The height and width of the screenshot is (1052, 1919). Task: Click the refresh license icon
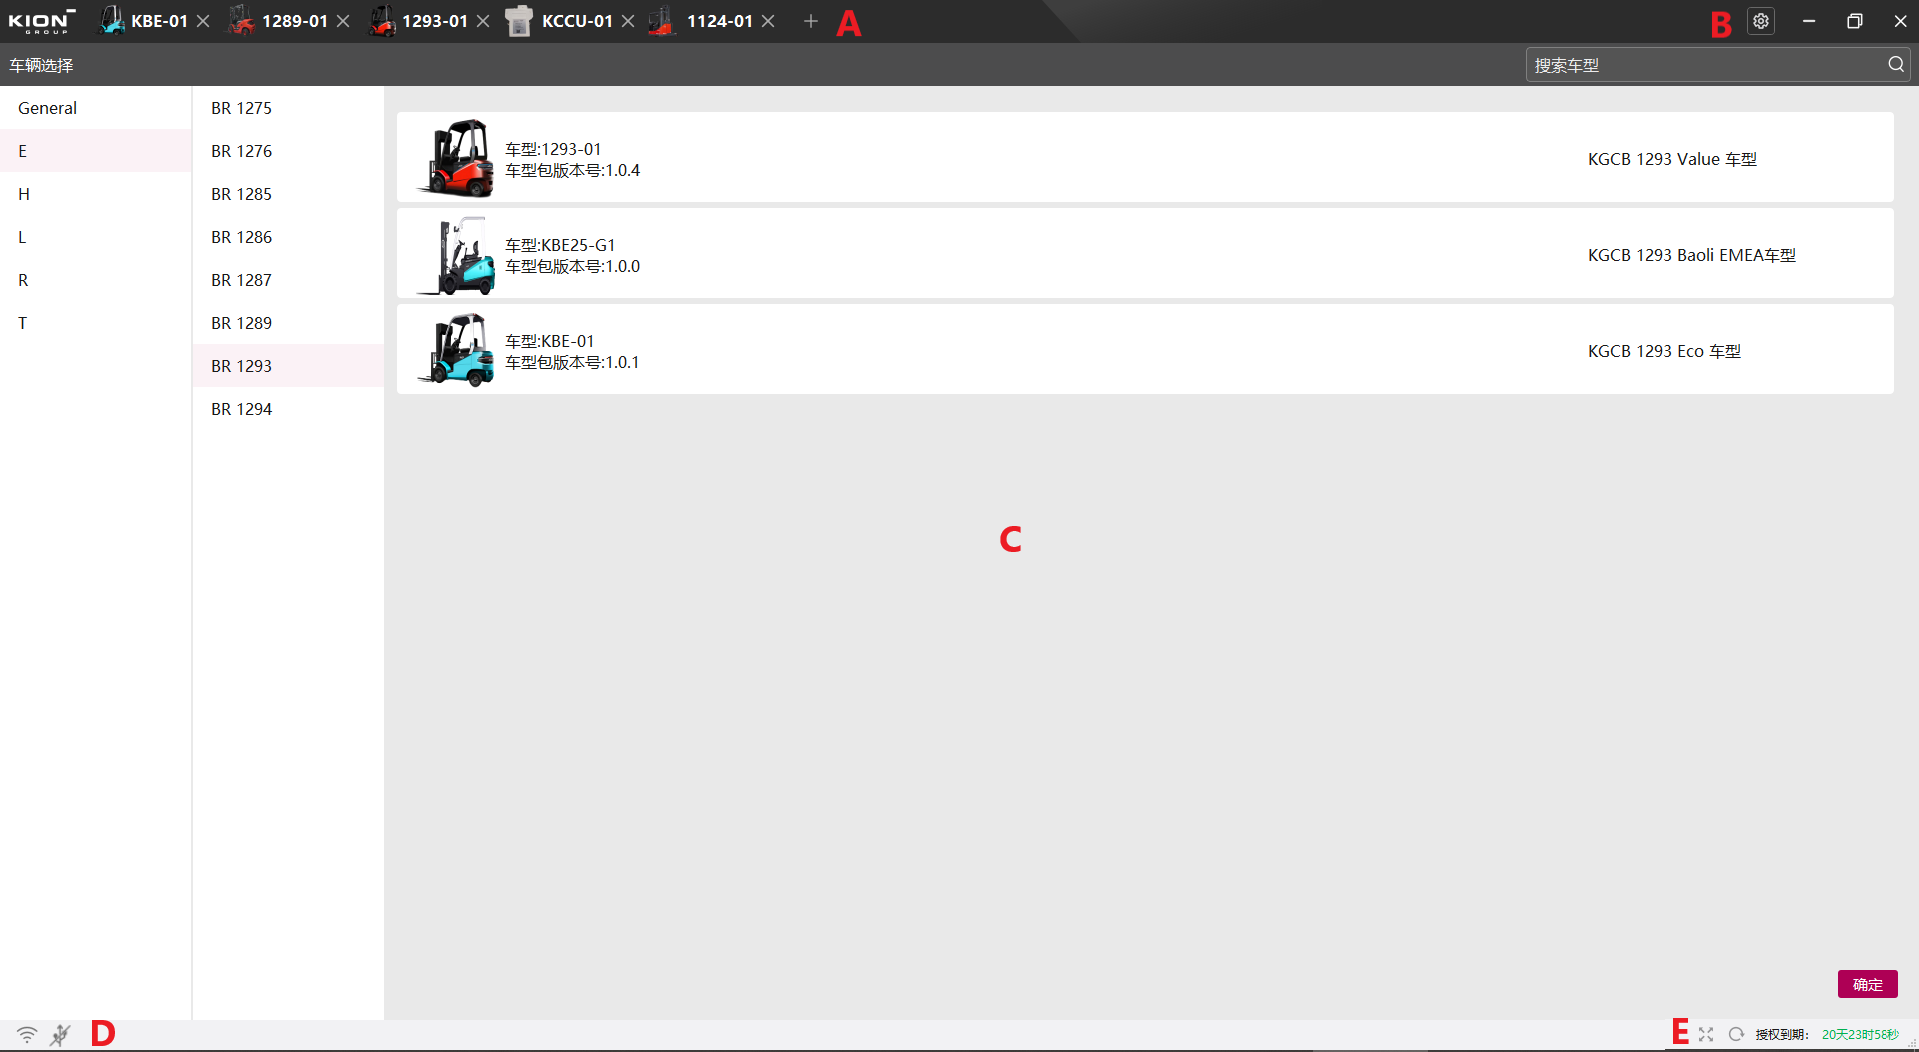[1736, 1034]
